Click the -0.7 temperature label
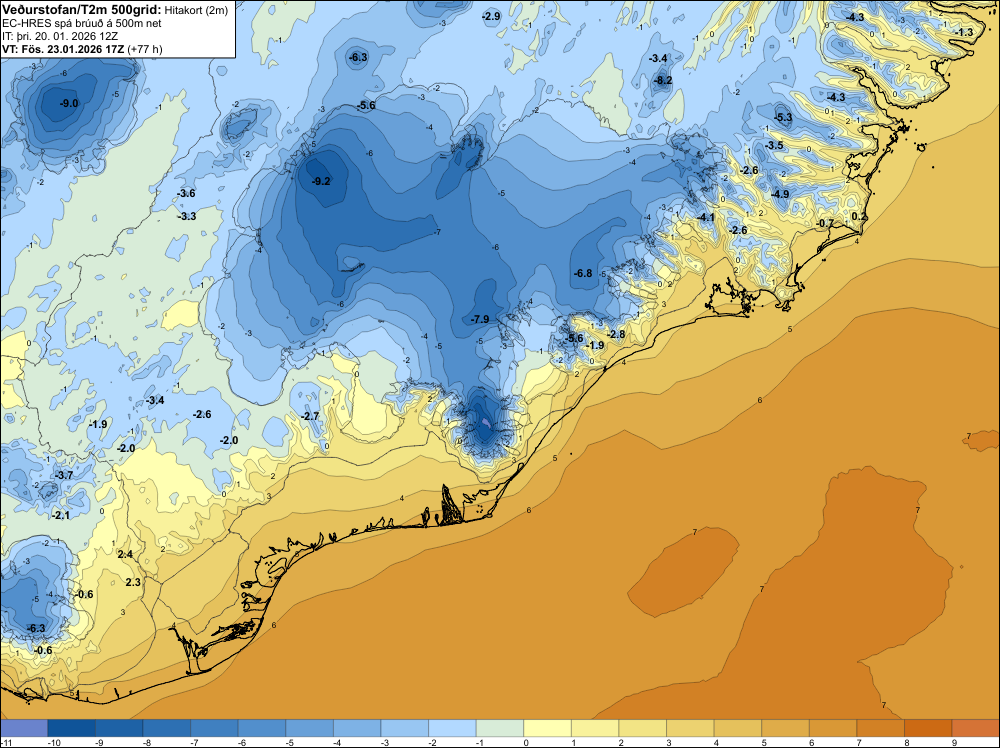Screen dimensions: 1000x748 tap(825, 223)
